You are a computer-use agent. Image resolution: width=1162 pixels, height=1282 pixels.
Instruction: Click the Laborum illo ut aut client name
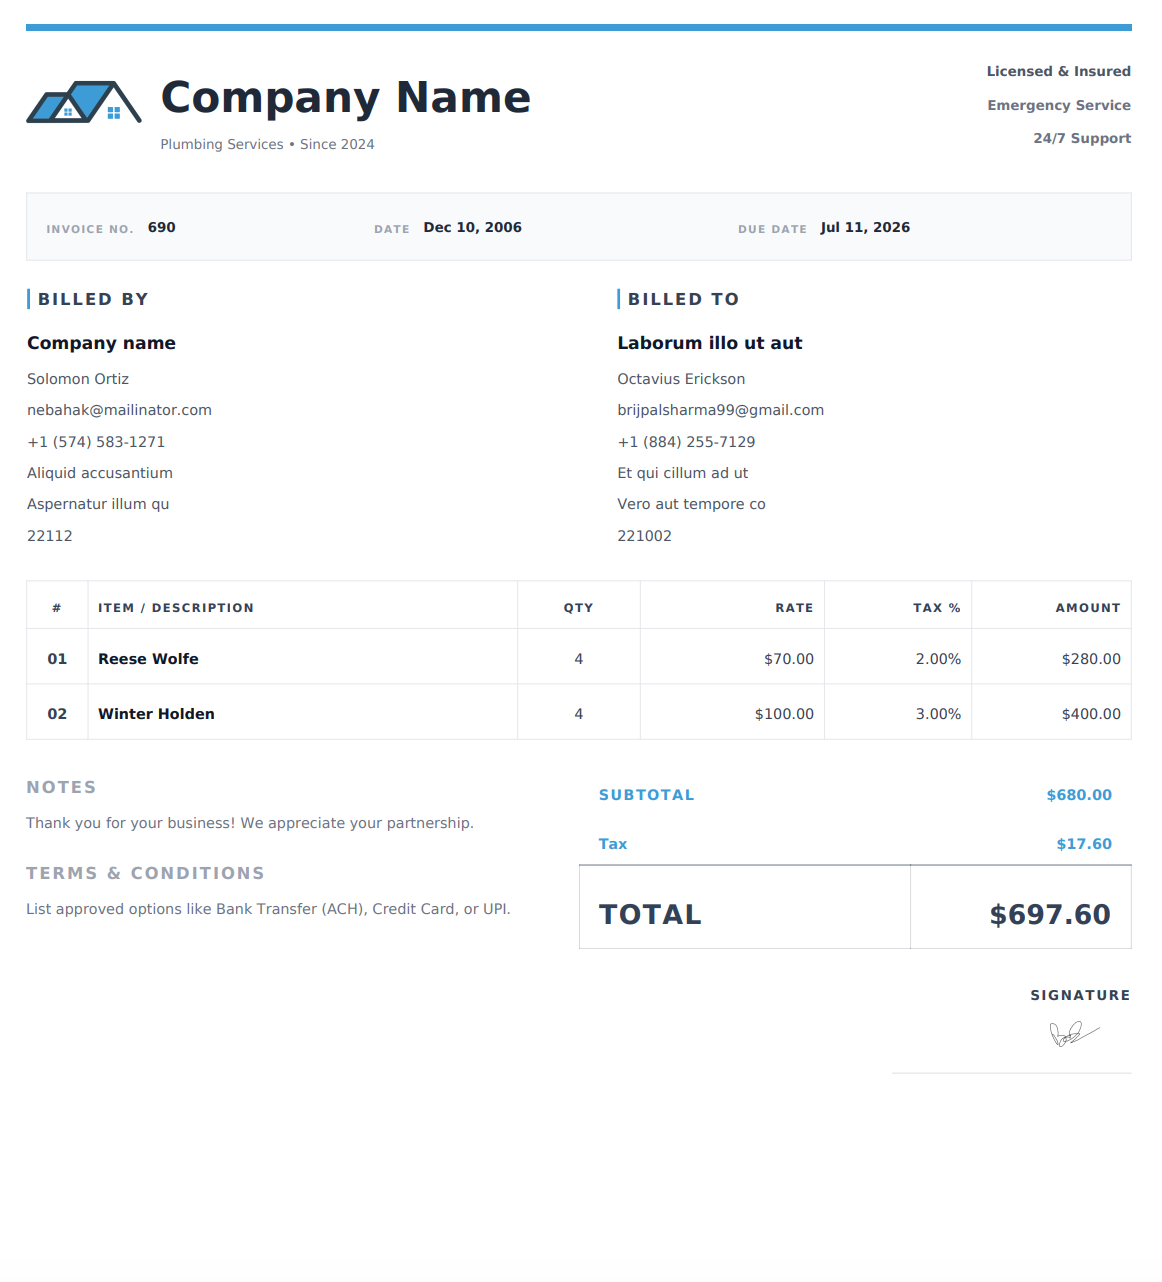710,343
